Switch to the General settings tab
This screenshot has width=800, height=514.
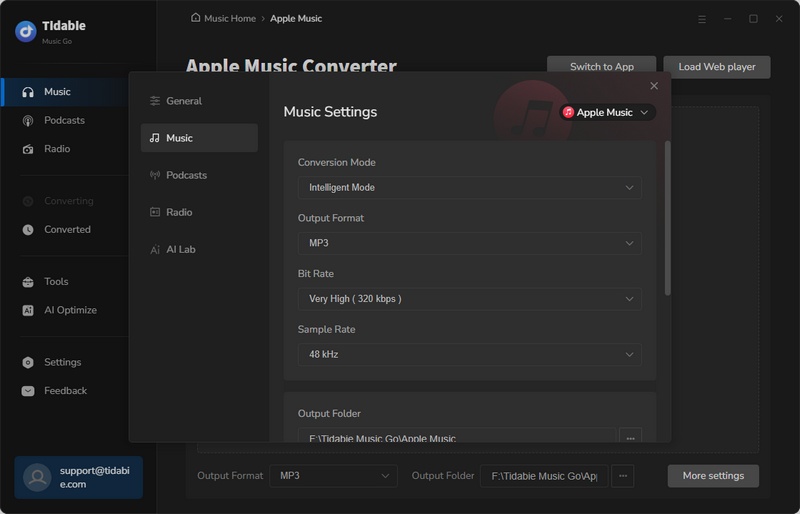pos(183,101)
